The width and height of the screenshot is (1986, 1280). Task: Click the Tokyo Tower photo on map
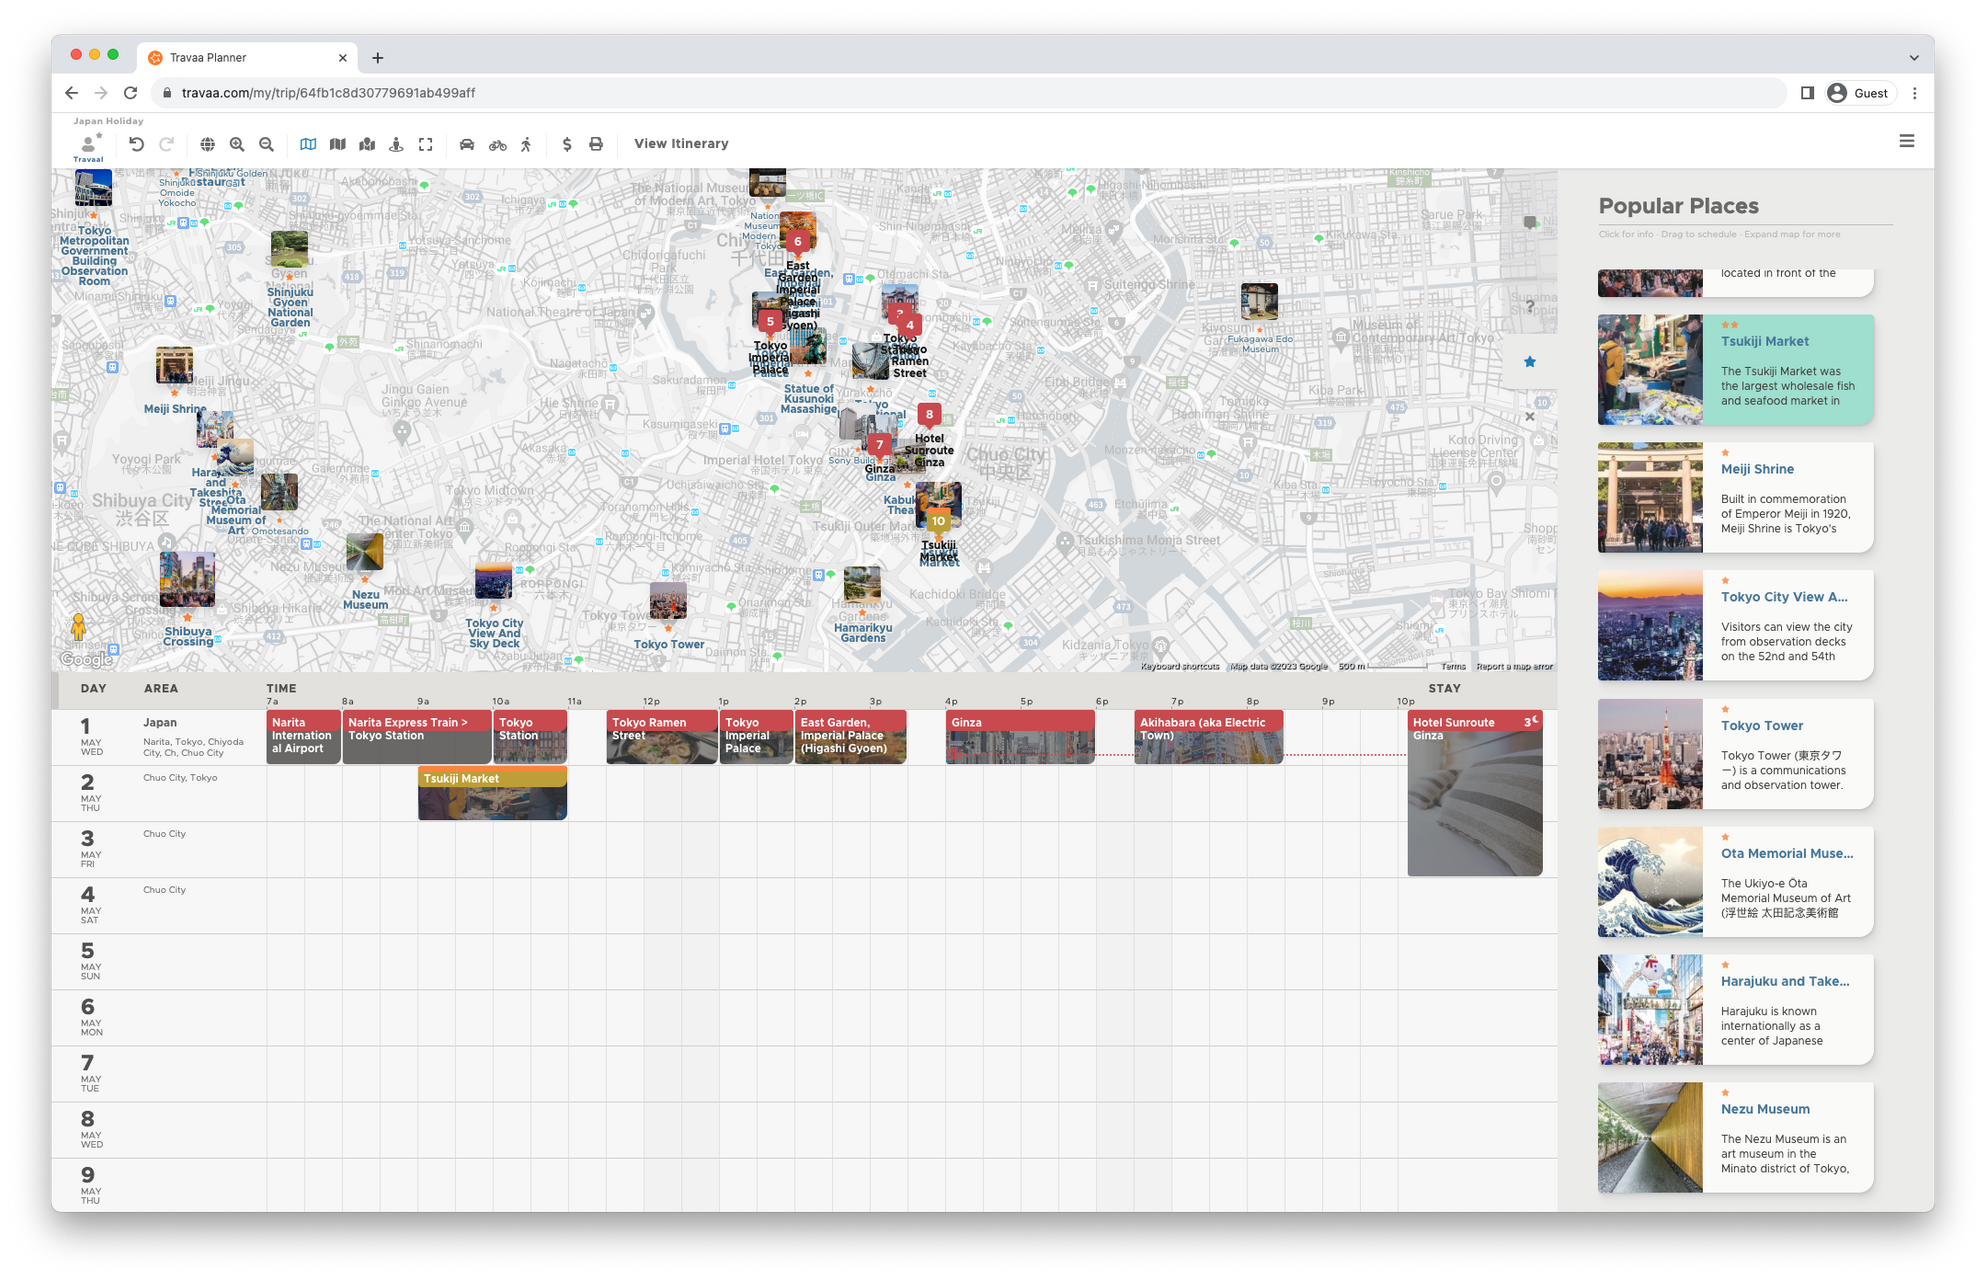tap(668, 602)
